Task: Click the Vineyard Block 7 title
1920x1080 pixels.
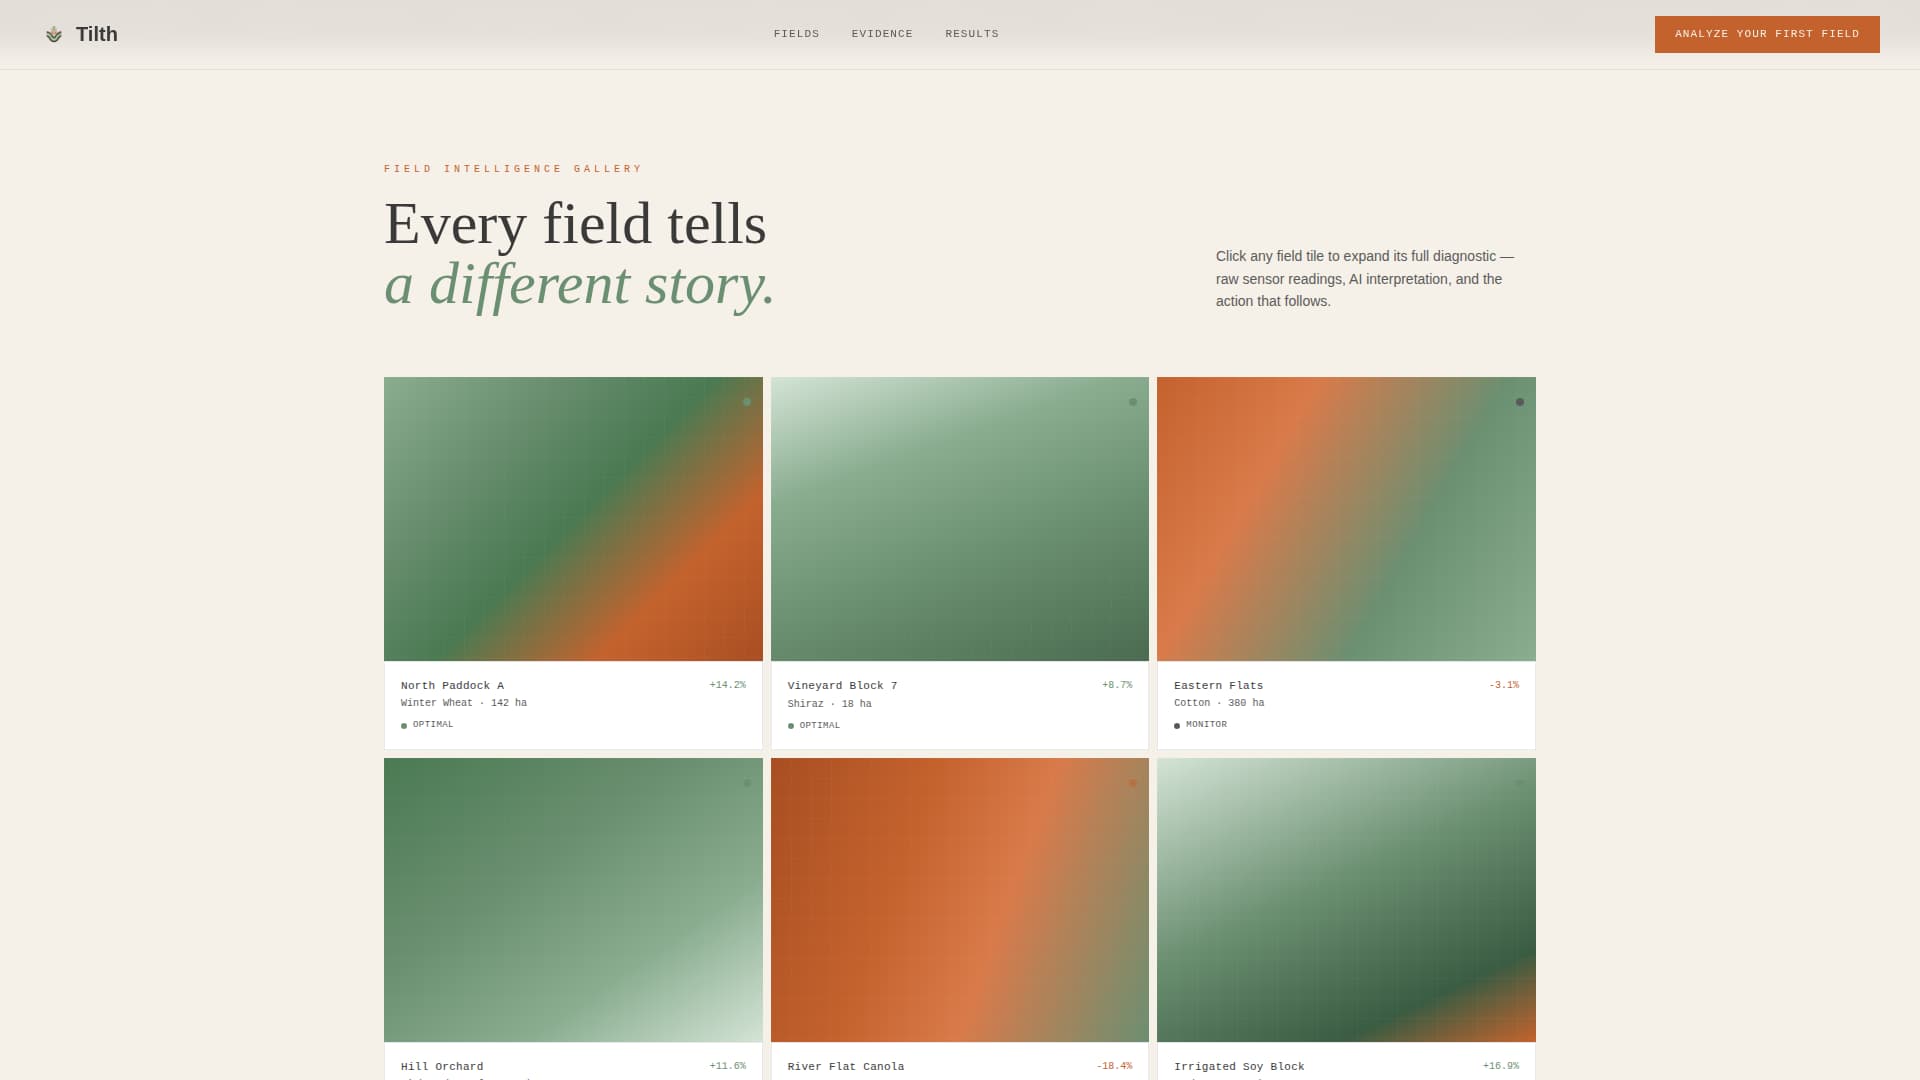Action: pyautogui.click(x=842, y=686)
